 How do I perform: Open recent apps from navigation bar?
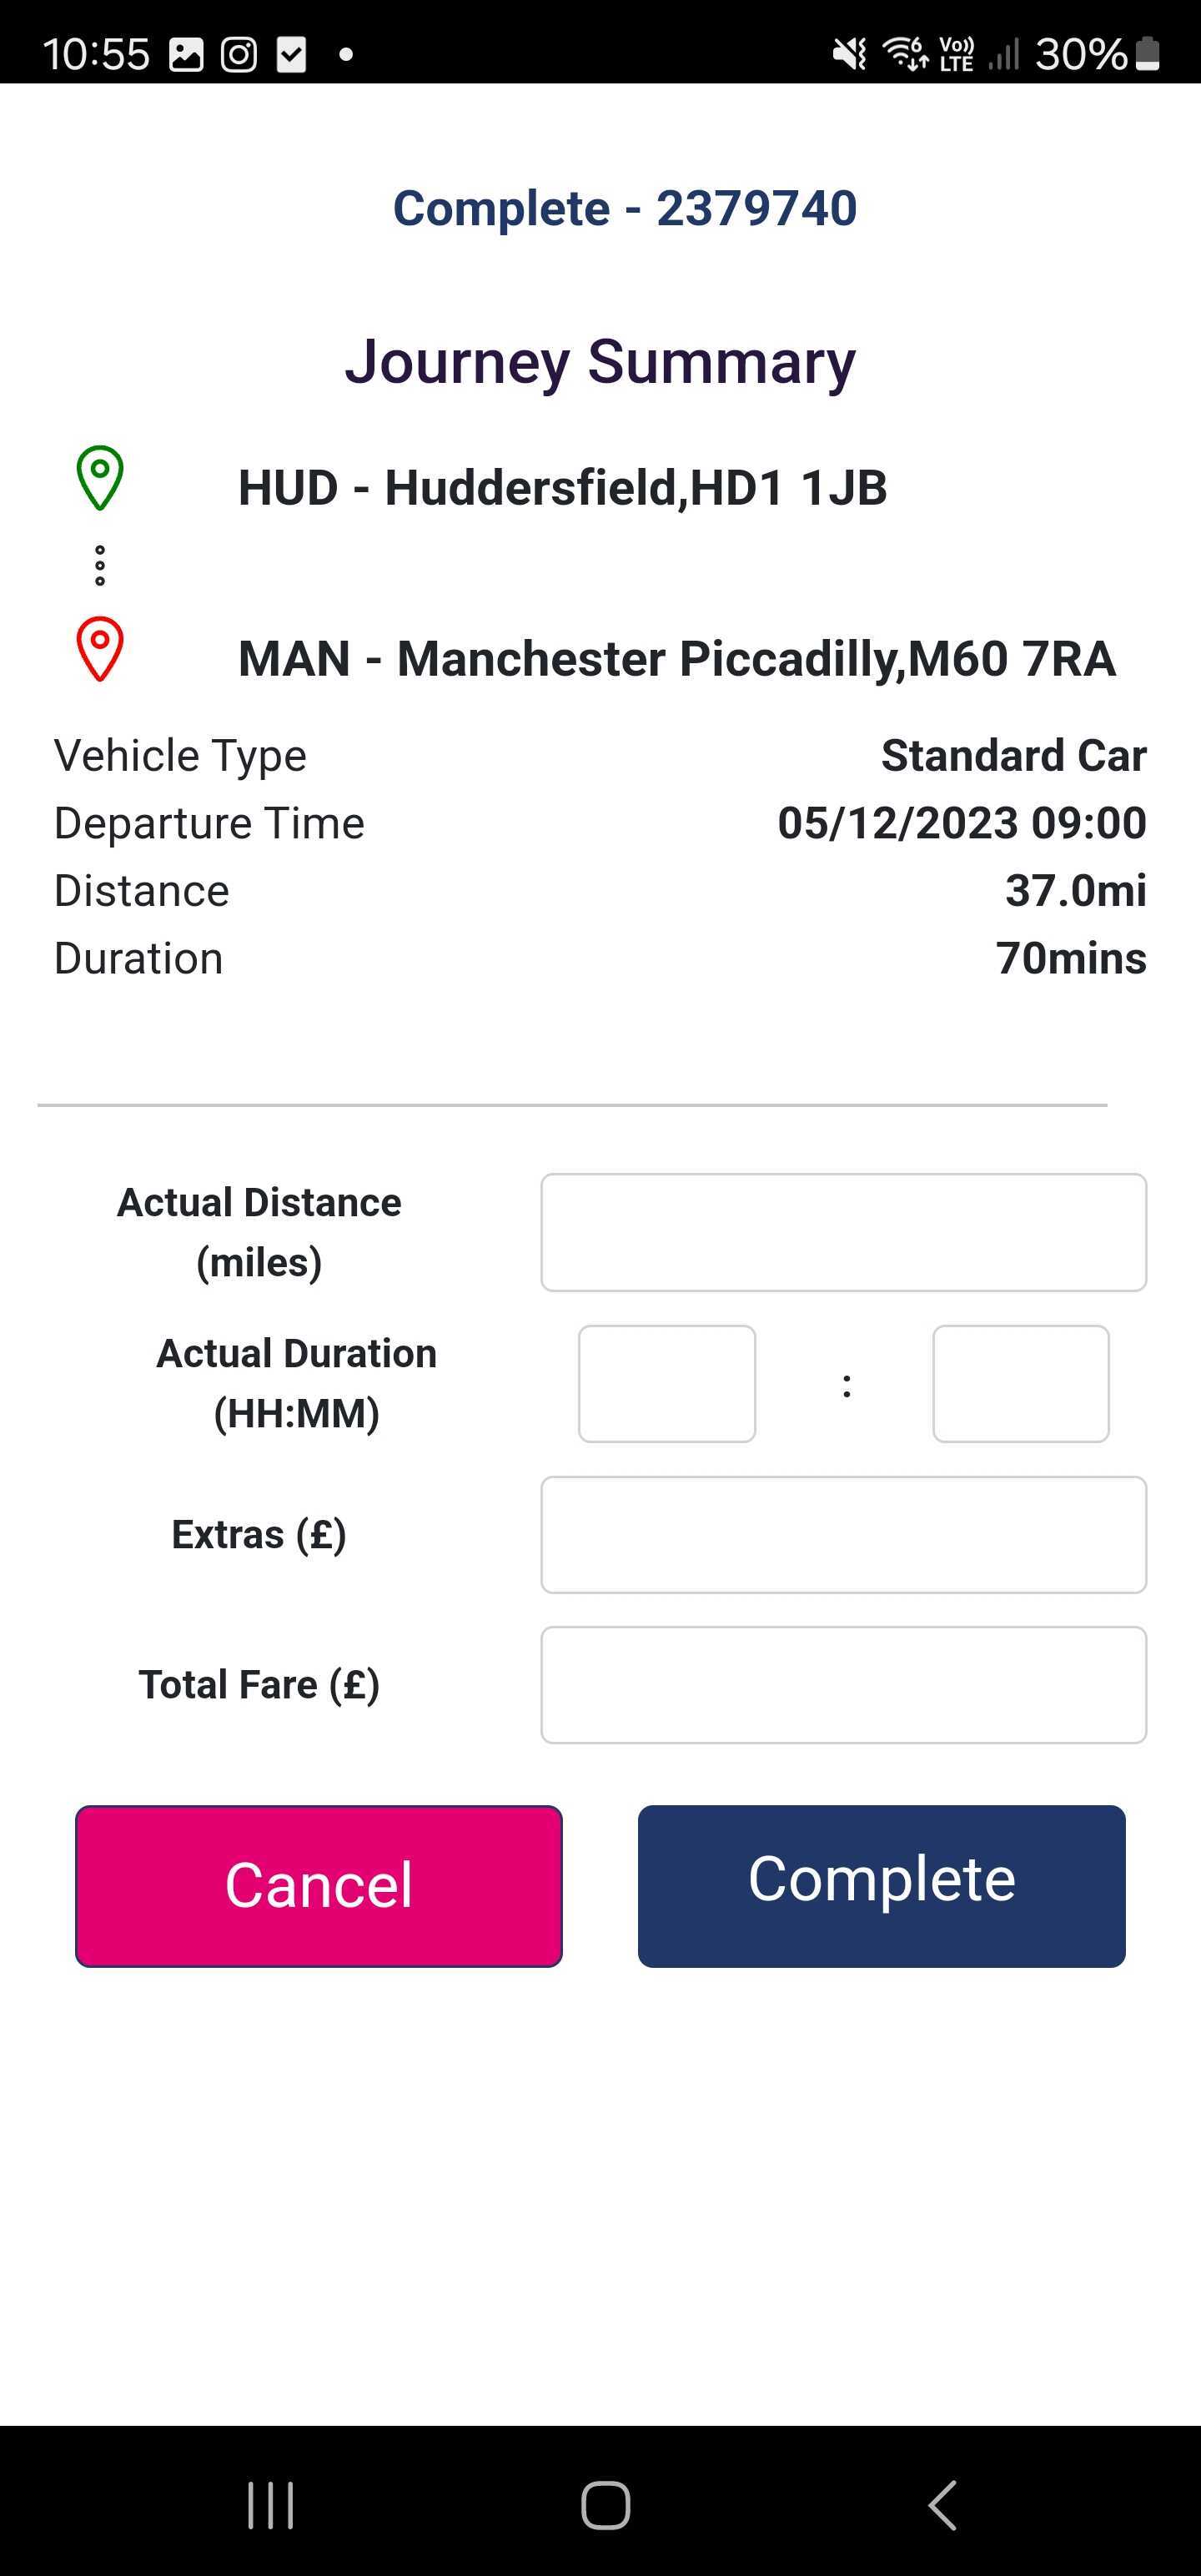point(270,2505)
